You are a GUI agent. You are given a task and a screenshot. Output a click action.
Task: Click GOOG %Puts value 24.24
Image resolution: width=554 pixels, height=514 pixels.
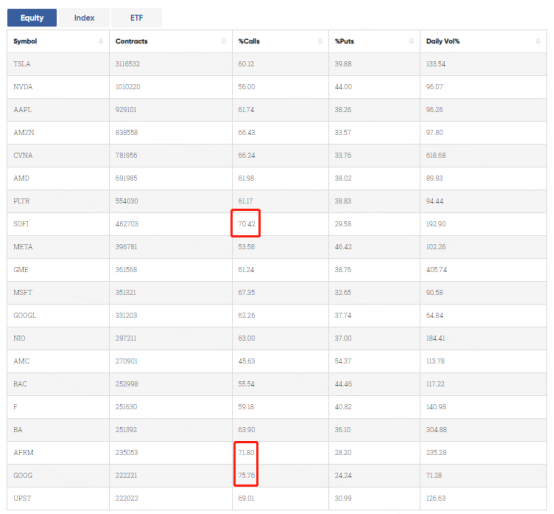(343, 475)
